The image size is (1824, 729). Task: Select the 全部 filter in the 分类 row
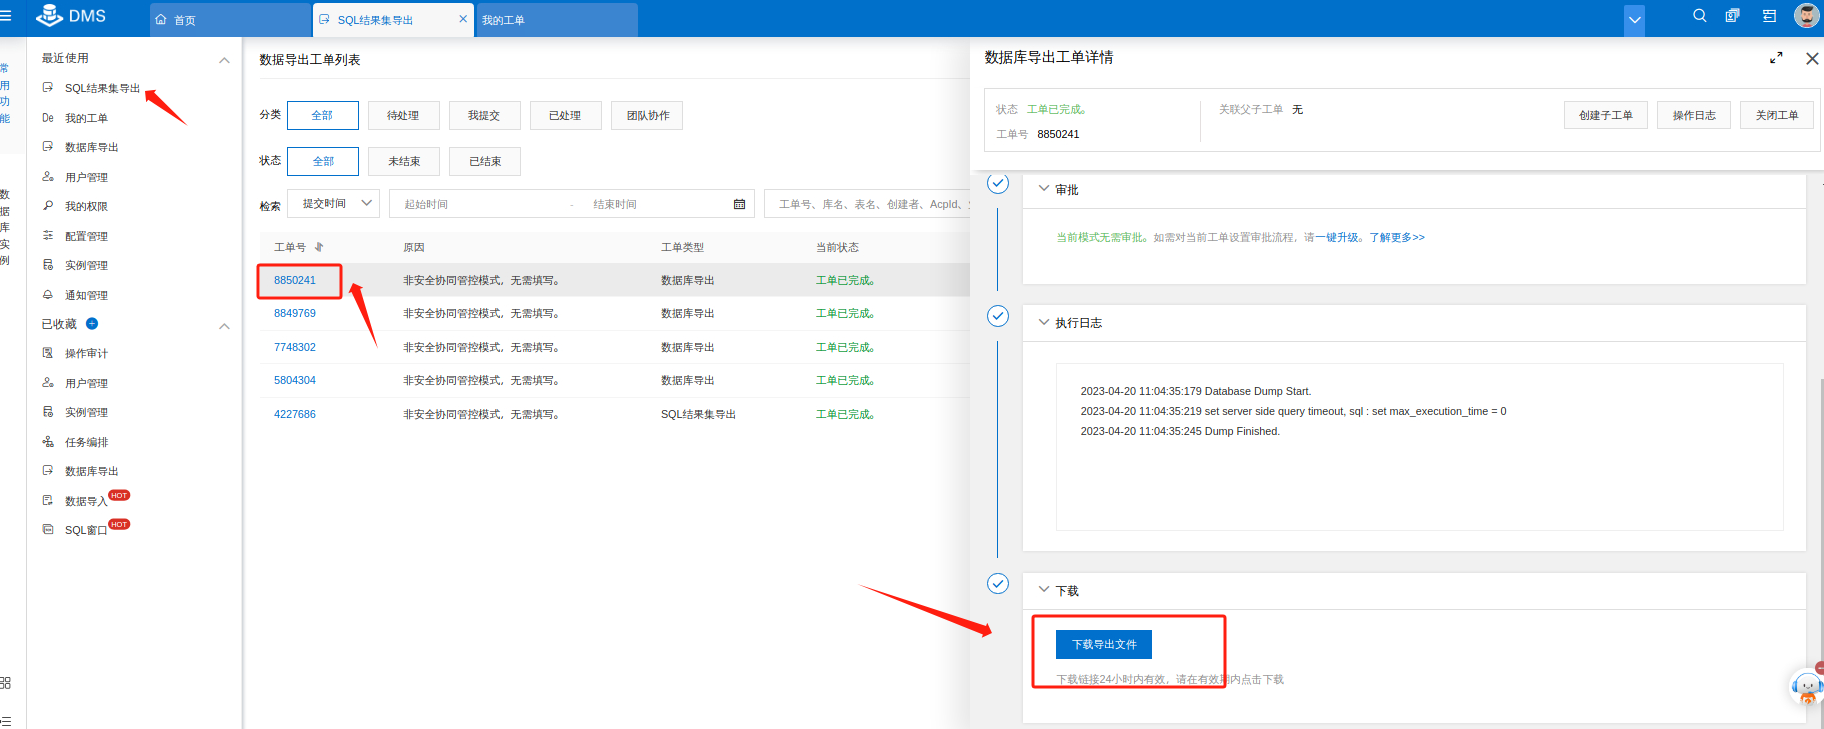click(x=322, y=115)
